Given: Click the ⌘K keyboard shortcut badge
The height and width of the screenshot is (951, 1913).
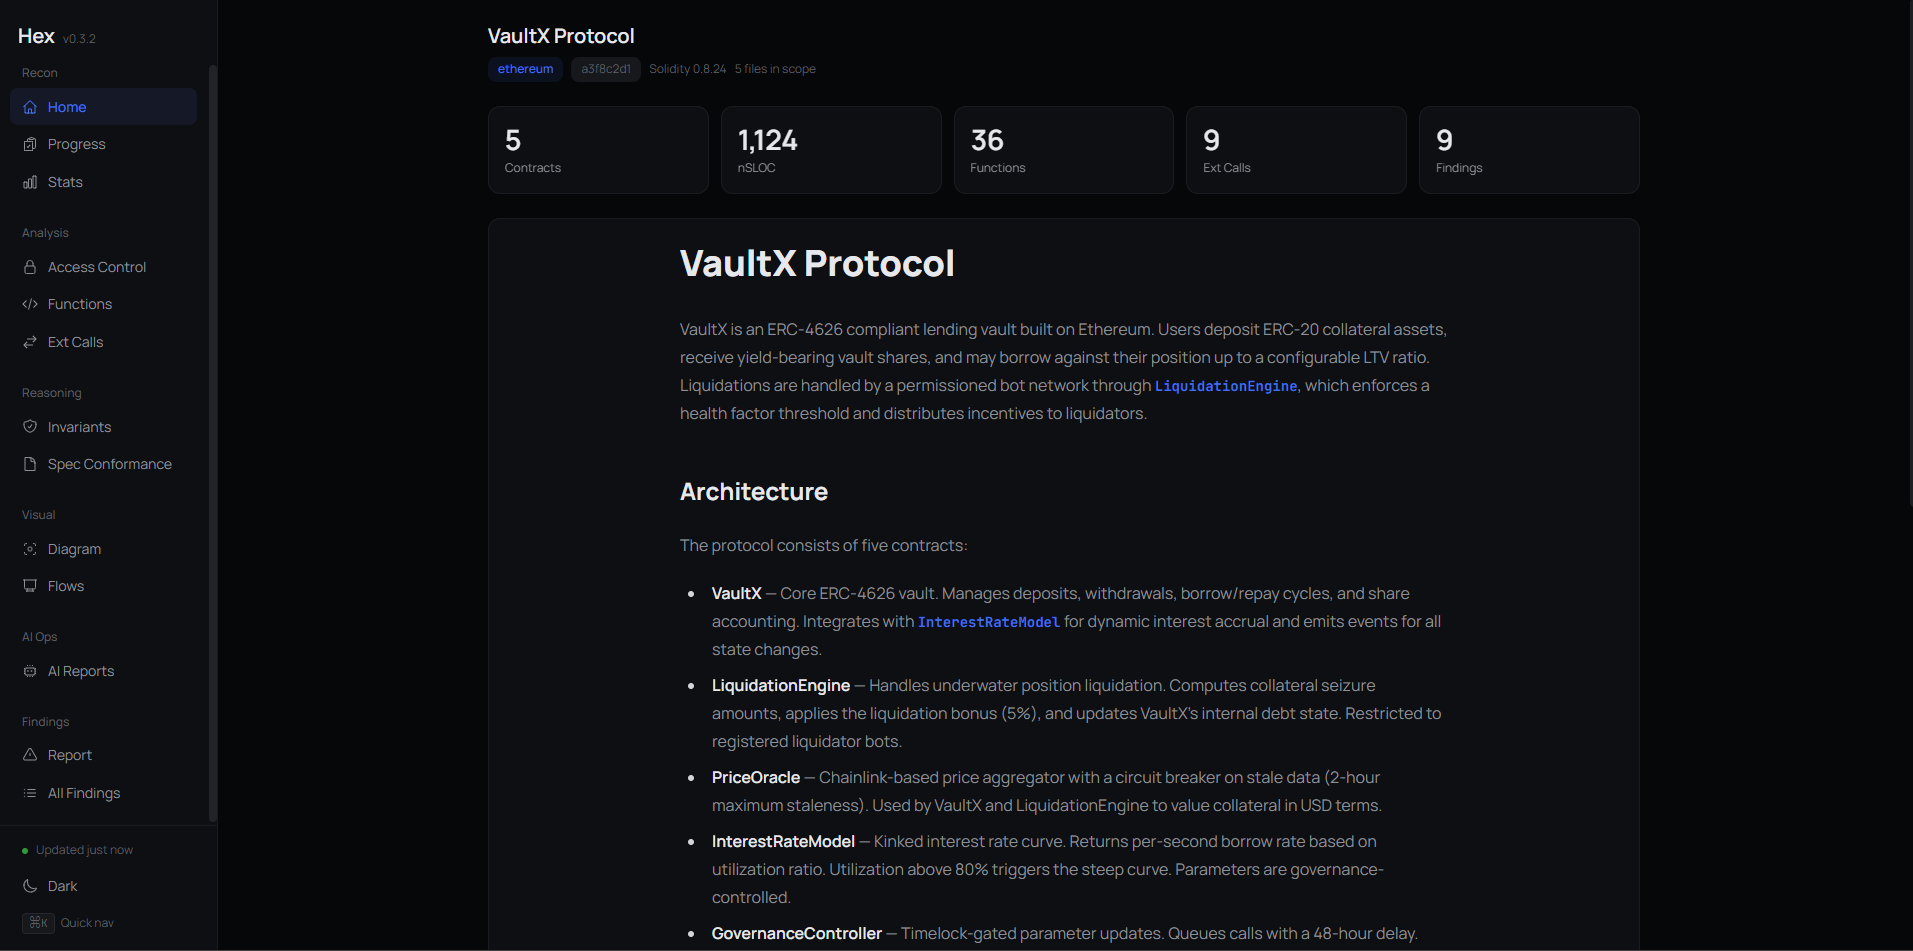Looking at the screenshot, I should (x=39, y=923).
